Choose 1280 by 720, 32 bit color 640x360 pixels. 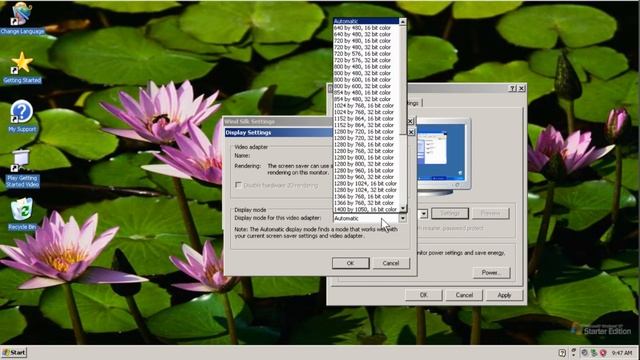coord(366,138)
